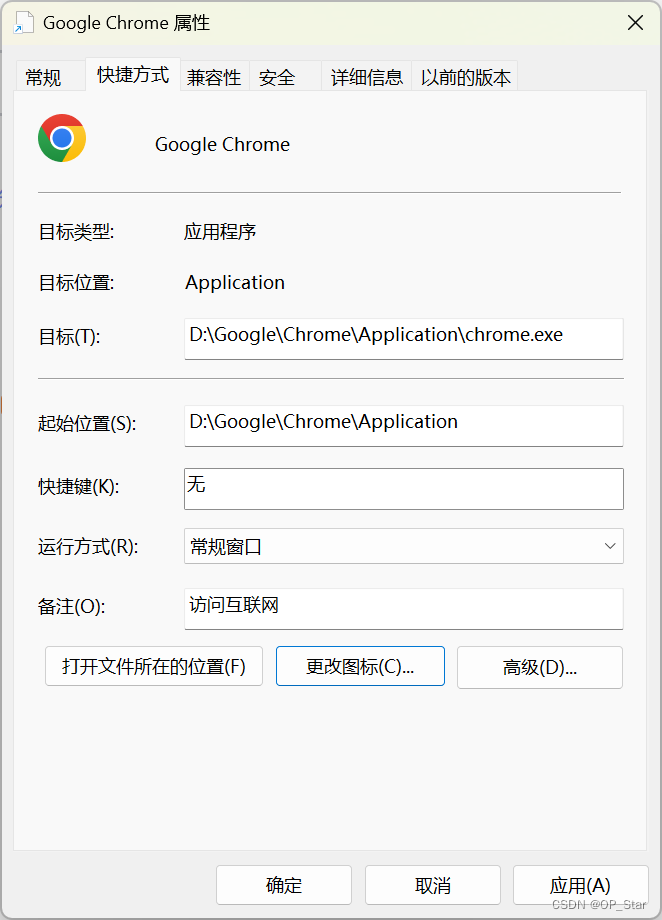Click the 应用(A) button
This screenshot has width=662, height=920.
pos(580,885)
